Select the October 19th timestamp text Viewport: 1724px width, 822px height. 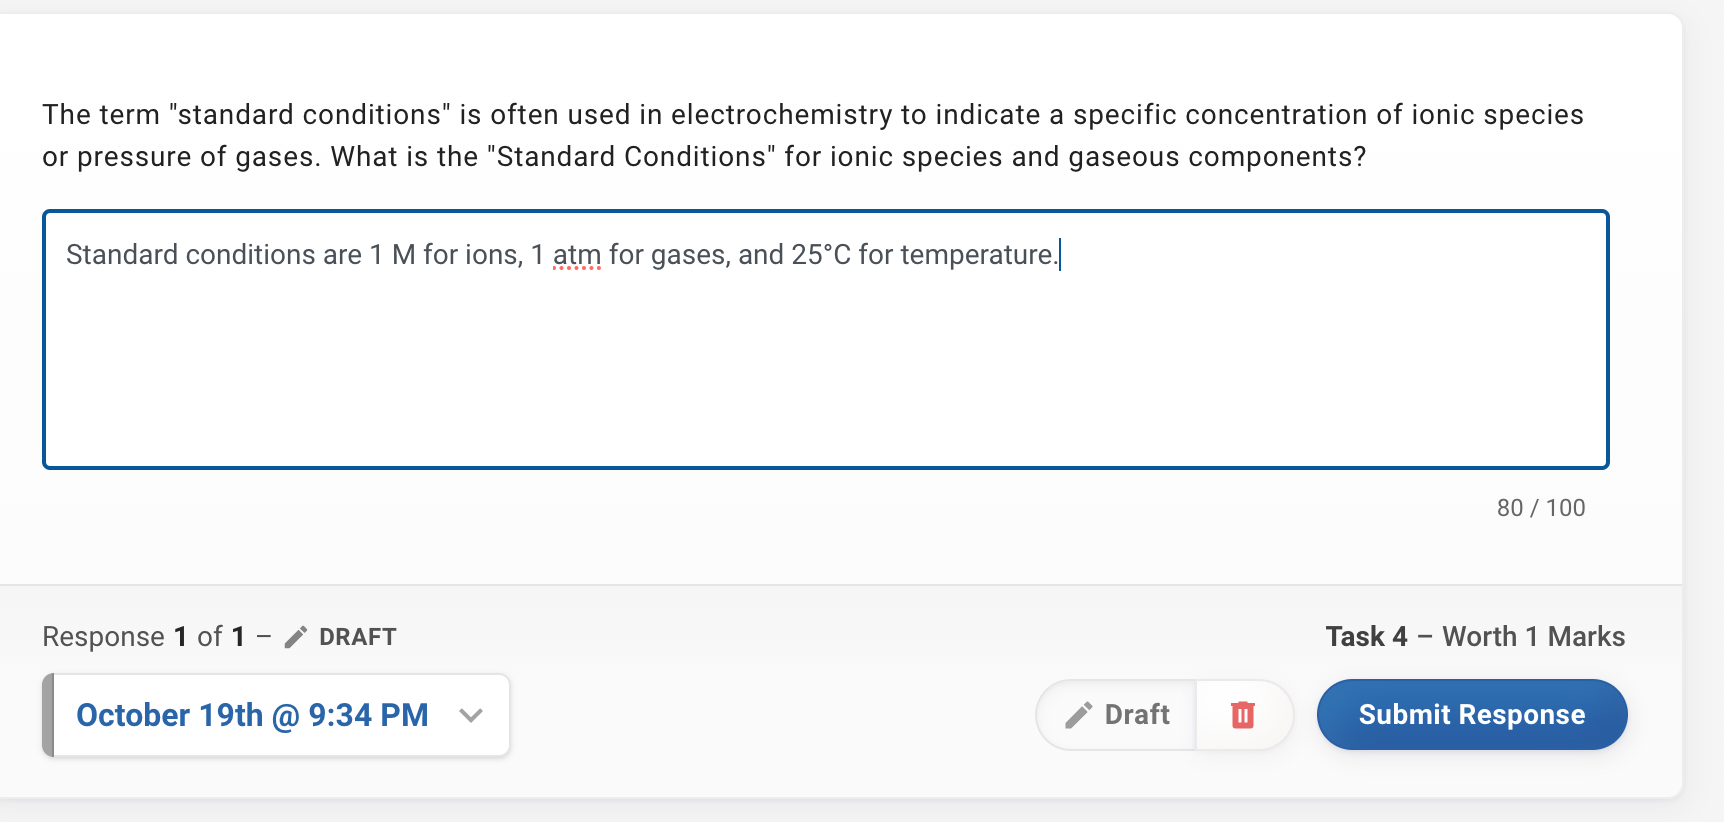(x=253, y=714)
